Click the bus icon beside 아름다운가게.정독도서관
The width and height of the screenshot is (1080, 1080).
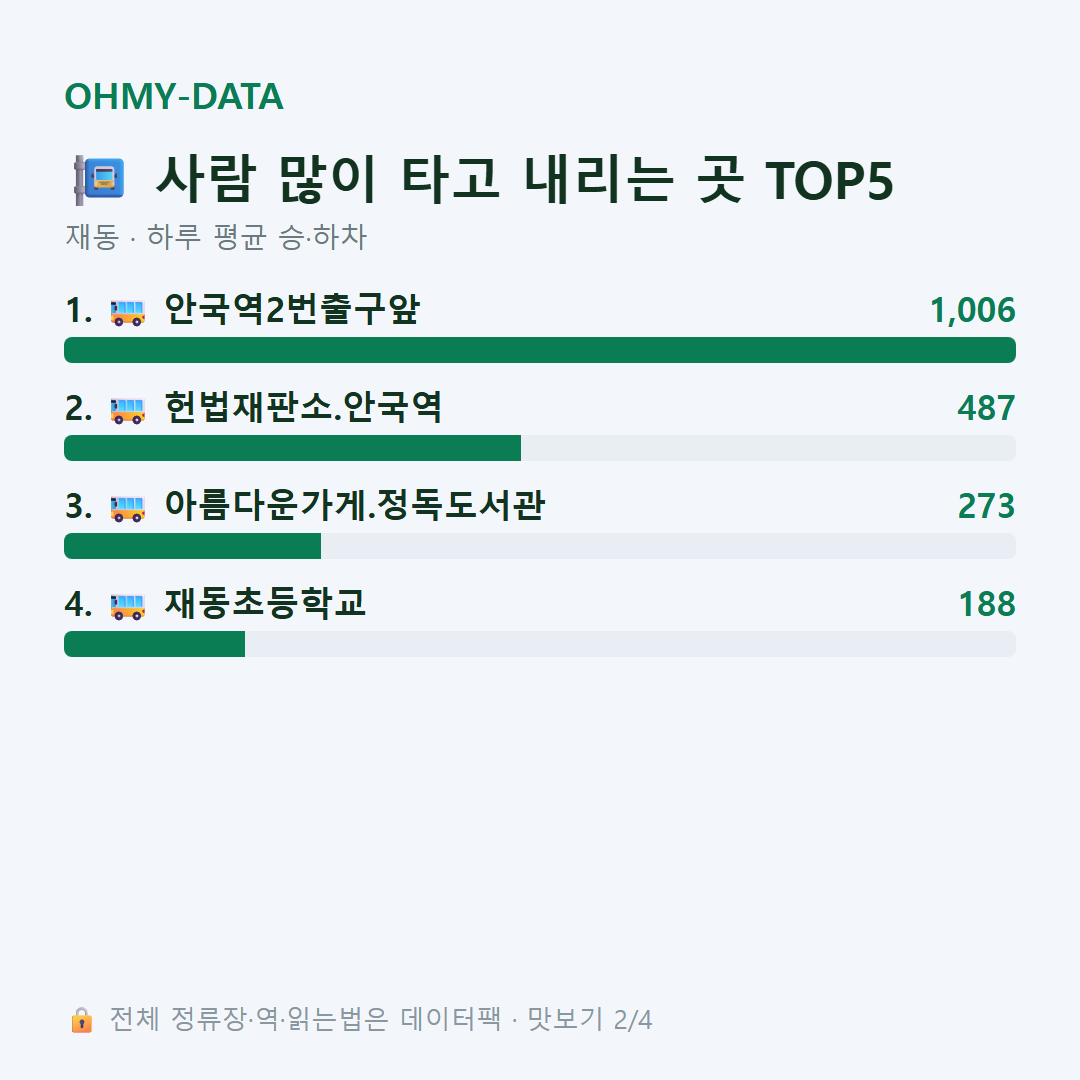[128, 508]
